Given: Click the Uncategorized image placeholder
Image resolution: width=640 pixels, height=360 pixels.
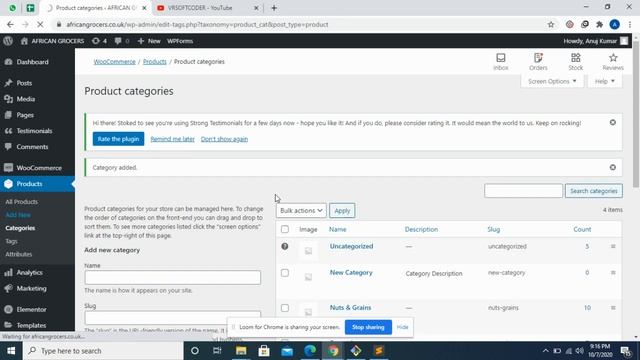Looking at the screenshot, I should point(308,251).
